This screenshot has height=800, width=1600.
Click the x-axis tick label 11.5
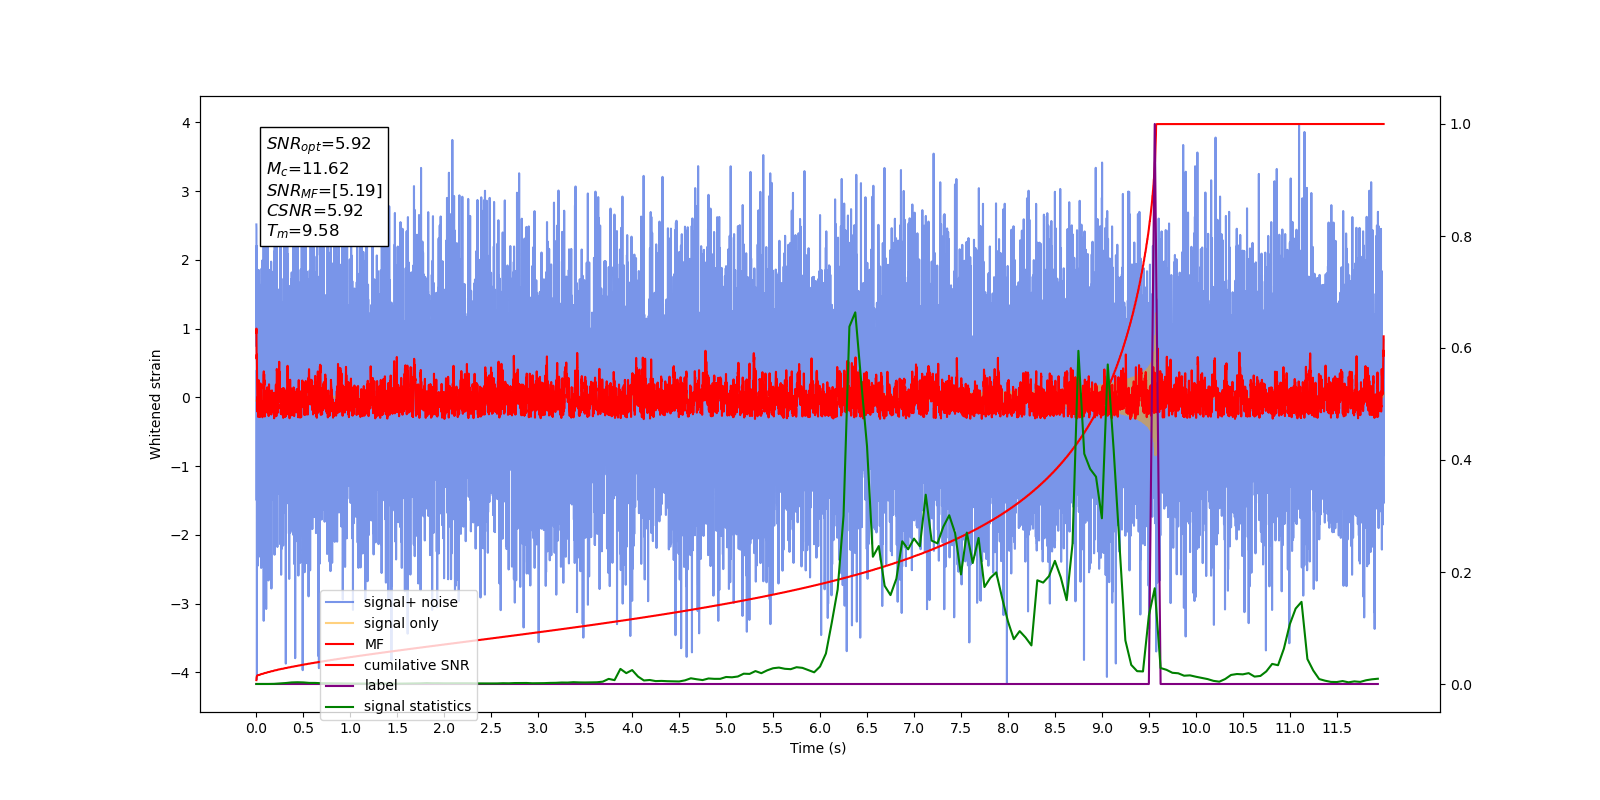[1337, 728]
